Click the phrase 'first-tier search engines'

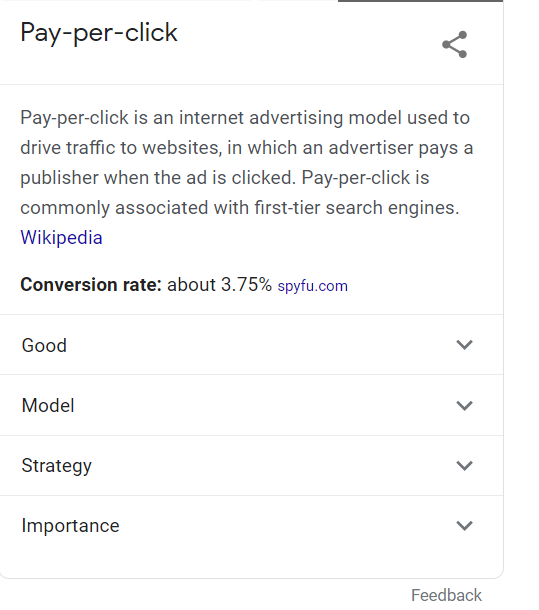click(x=357, y=207)
